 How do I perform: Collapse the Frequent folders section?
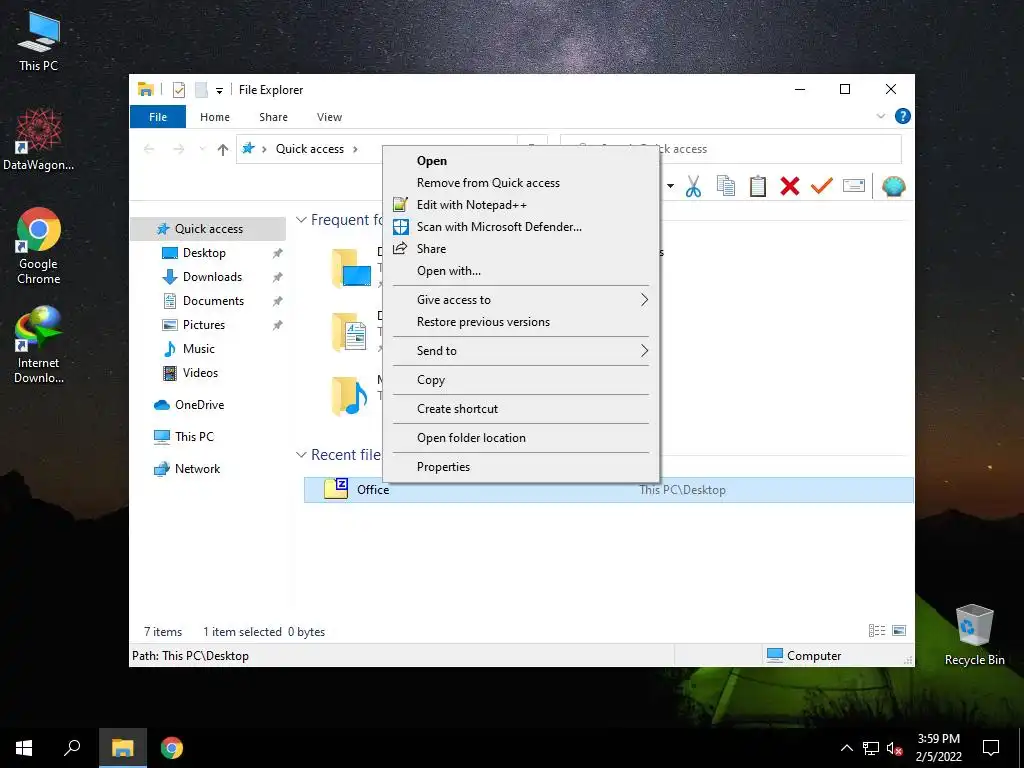302,220
